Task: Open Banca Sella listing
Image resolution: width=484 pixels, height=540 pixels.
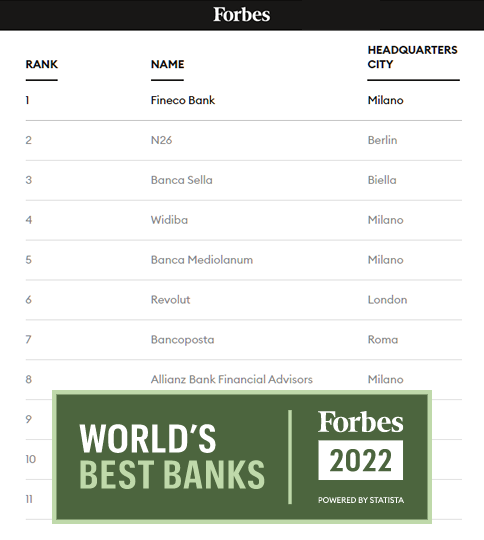Action: tap(182, 180)
